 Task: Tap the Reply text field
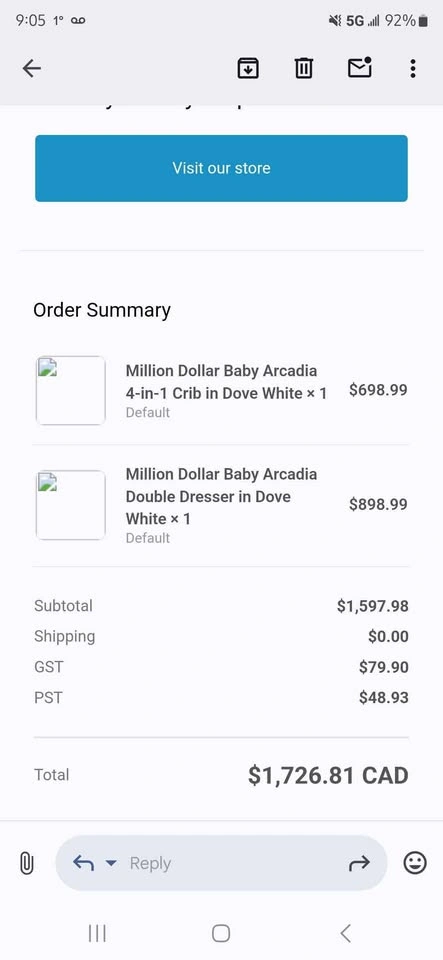pyautogui.click(x=222, y=863)
